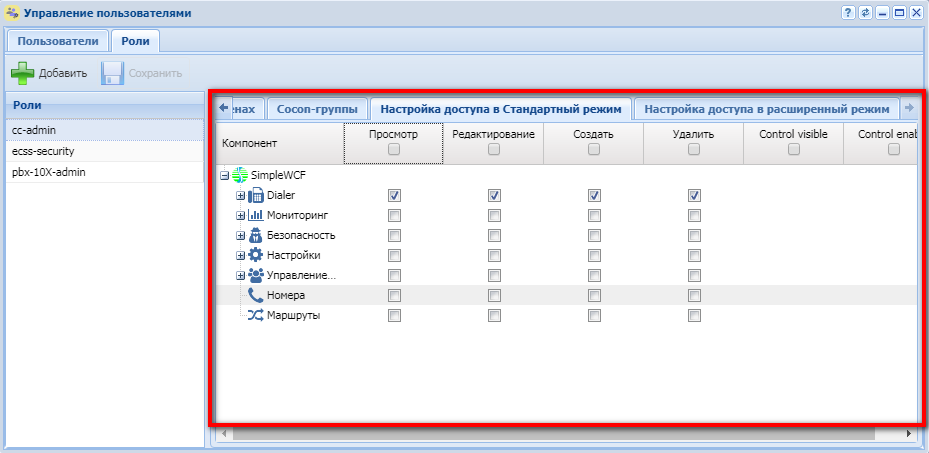Expand the Безопасность tree node
929x453 pixels.
pyautogui.click(x=240, y=236)
